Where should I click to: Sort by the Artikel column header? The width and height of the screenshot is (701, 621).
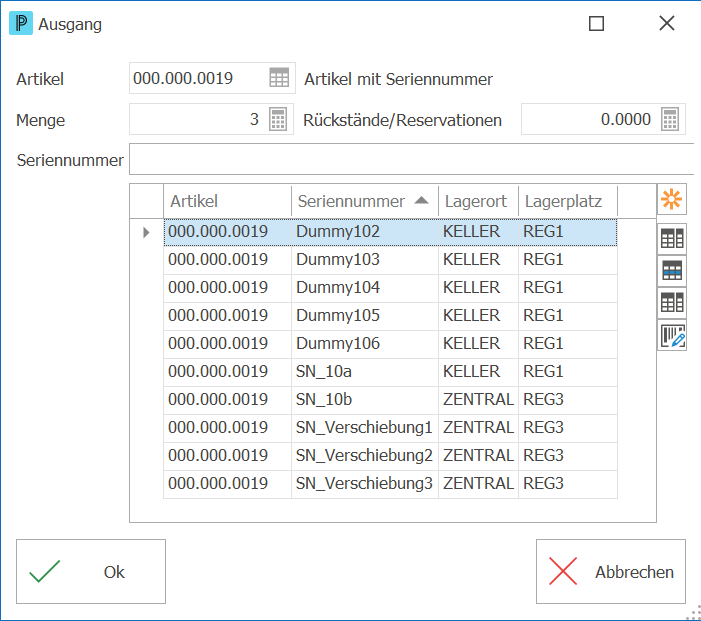coord(228,201)
